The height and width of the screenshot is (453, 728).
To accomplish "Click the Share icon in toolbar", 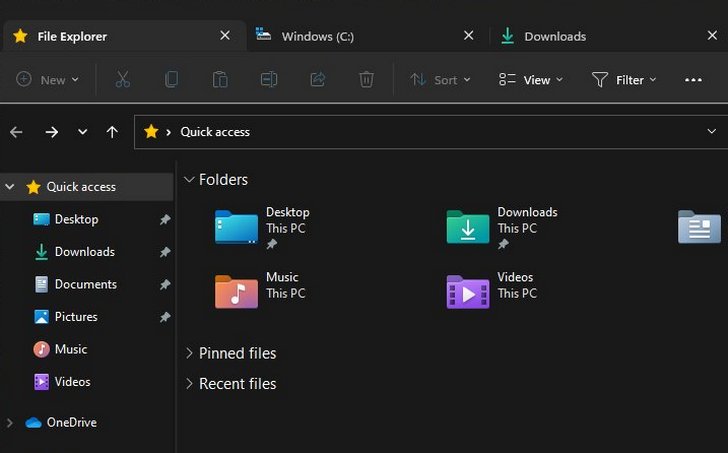I will [318, 79].
